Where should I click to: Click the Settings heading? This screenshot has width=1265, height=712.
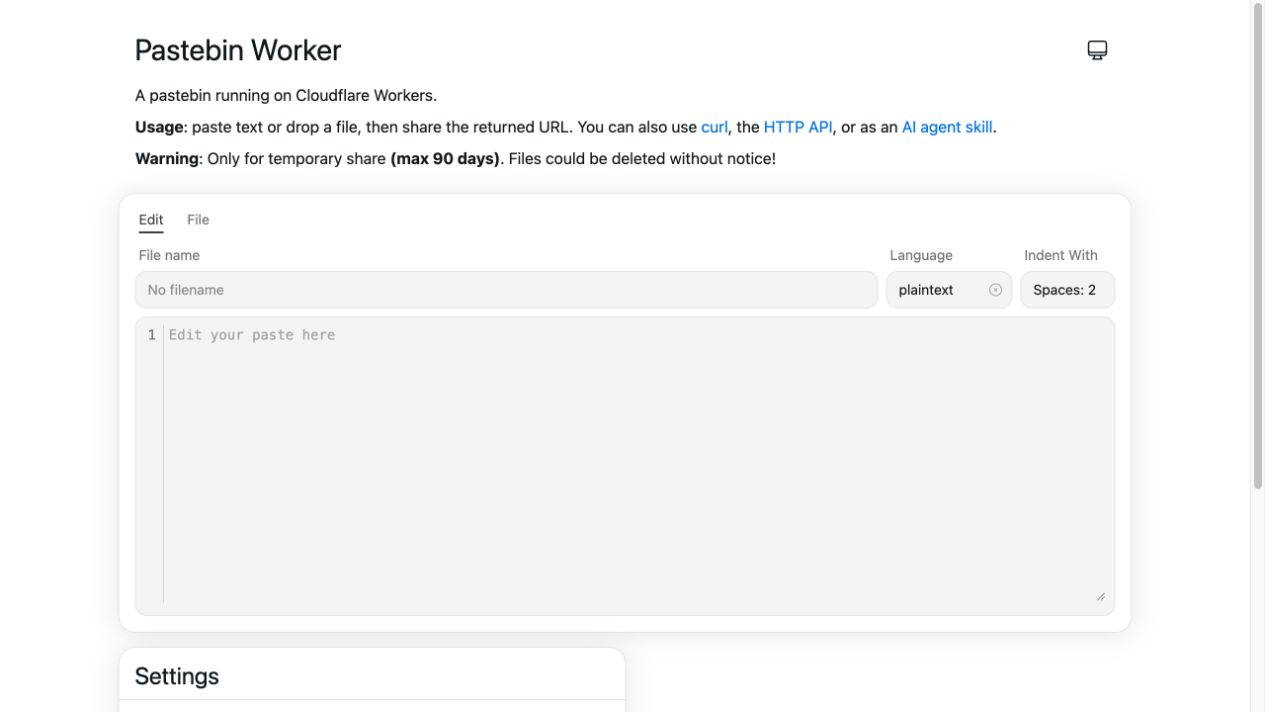point(177,676)
